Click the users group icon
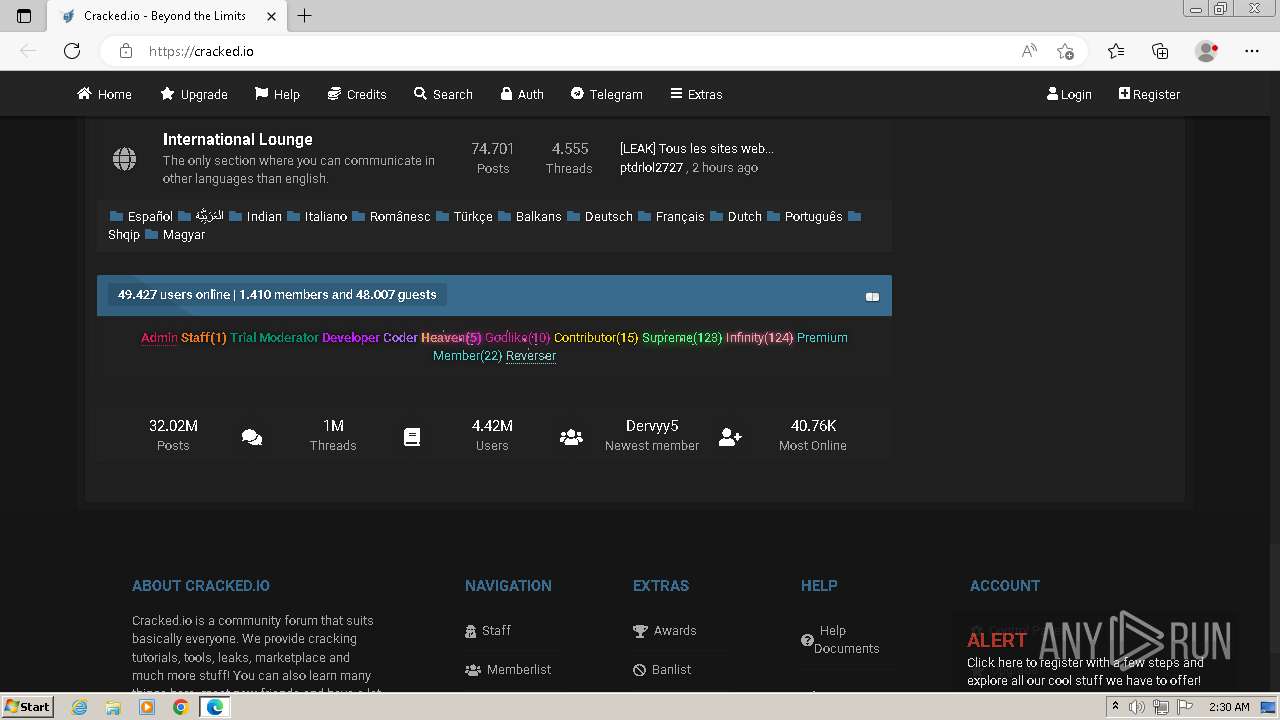The width and height of the screenshot is (1280, 720). 571,437
